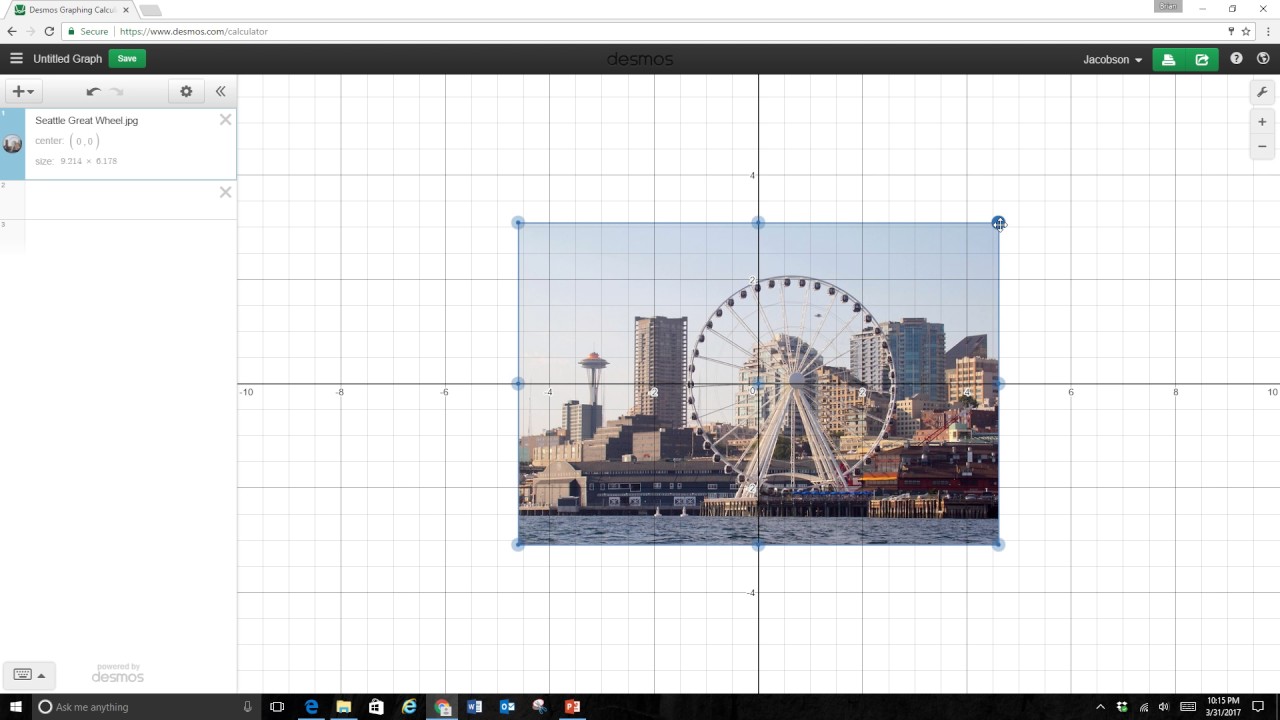The image size is (1280, 720).
Task: Delete the Seattle Great Wheel.jpg expression
Action: (x=225, y=120)
